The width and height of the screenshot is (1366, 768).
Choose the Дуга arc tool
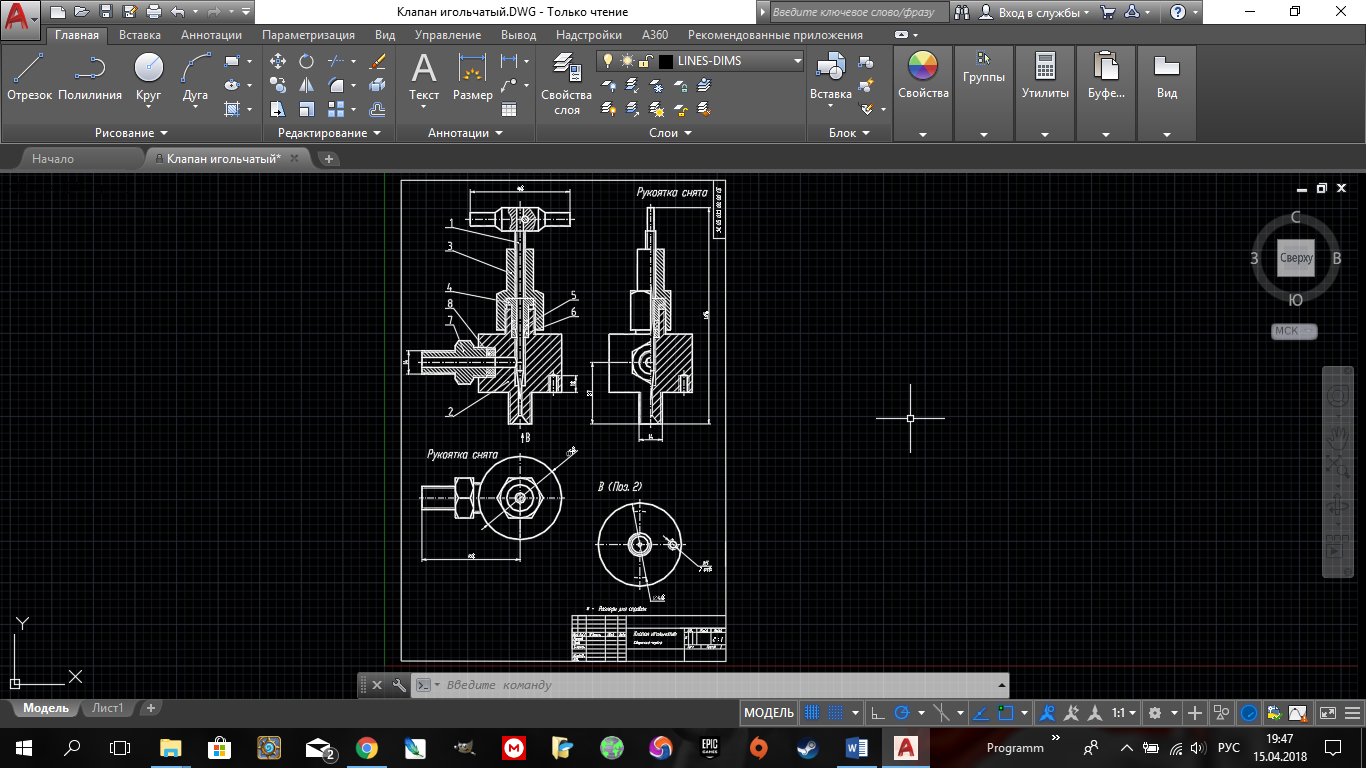[x=195, y=77]
